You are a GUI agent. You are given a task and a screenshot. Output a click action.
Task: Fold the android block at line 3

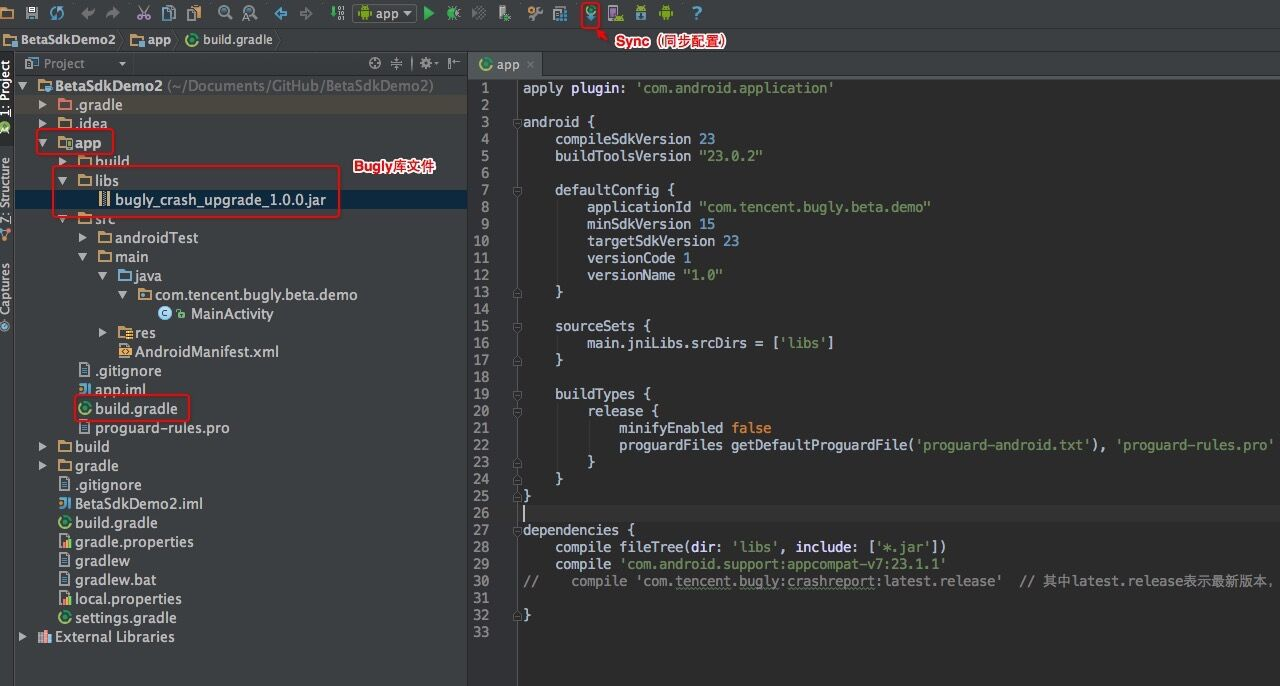(517, 122)
